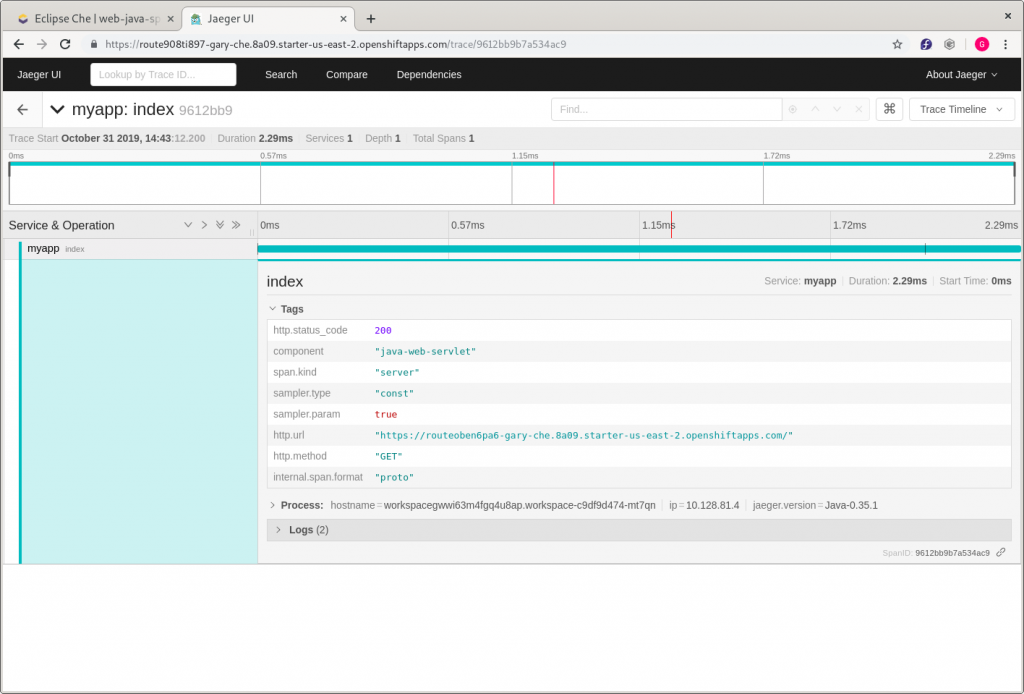This screenshot has width=1024, height=694.
Task: Switch to the Eclipse Che browser tab
Action: (x=90, y=19)
